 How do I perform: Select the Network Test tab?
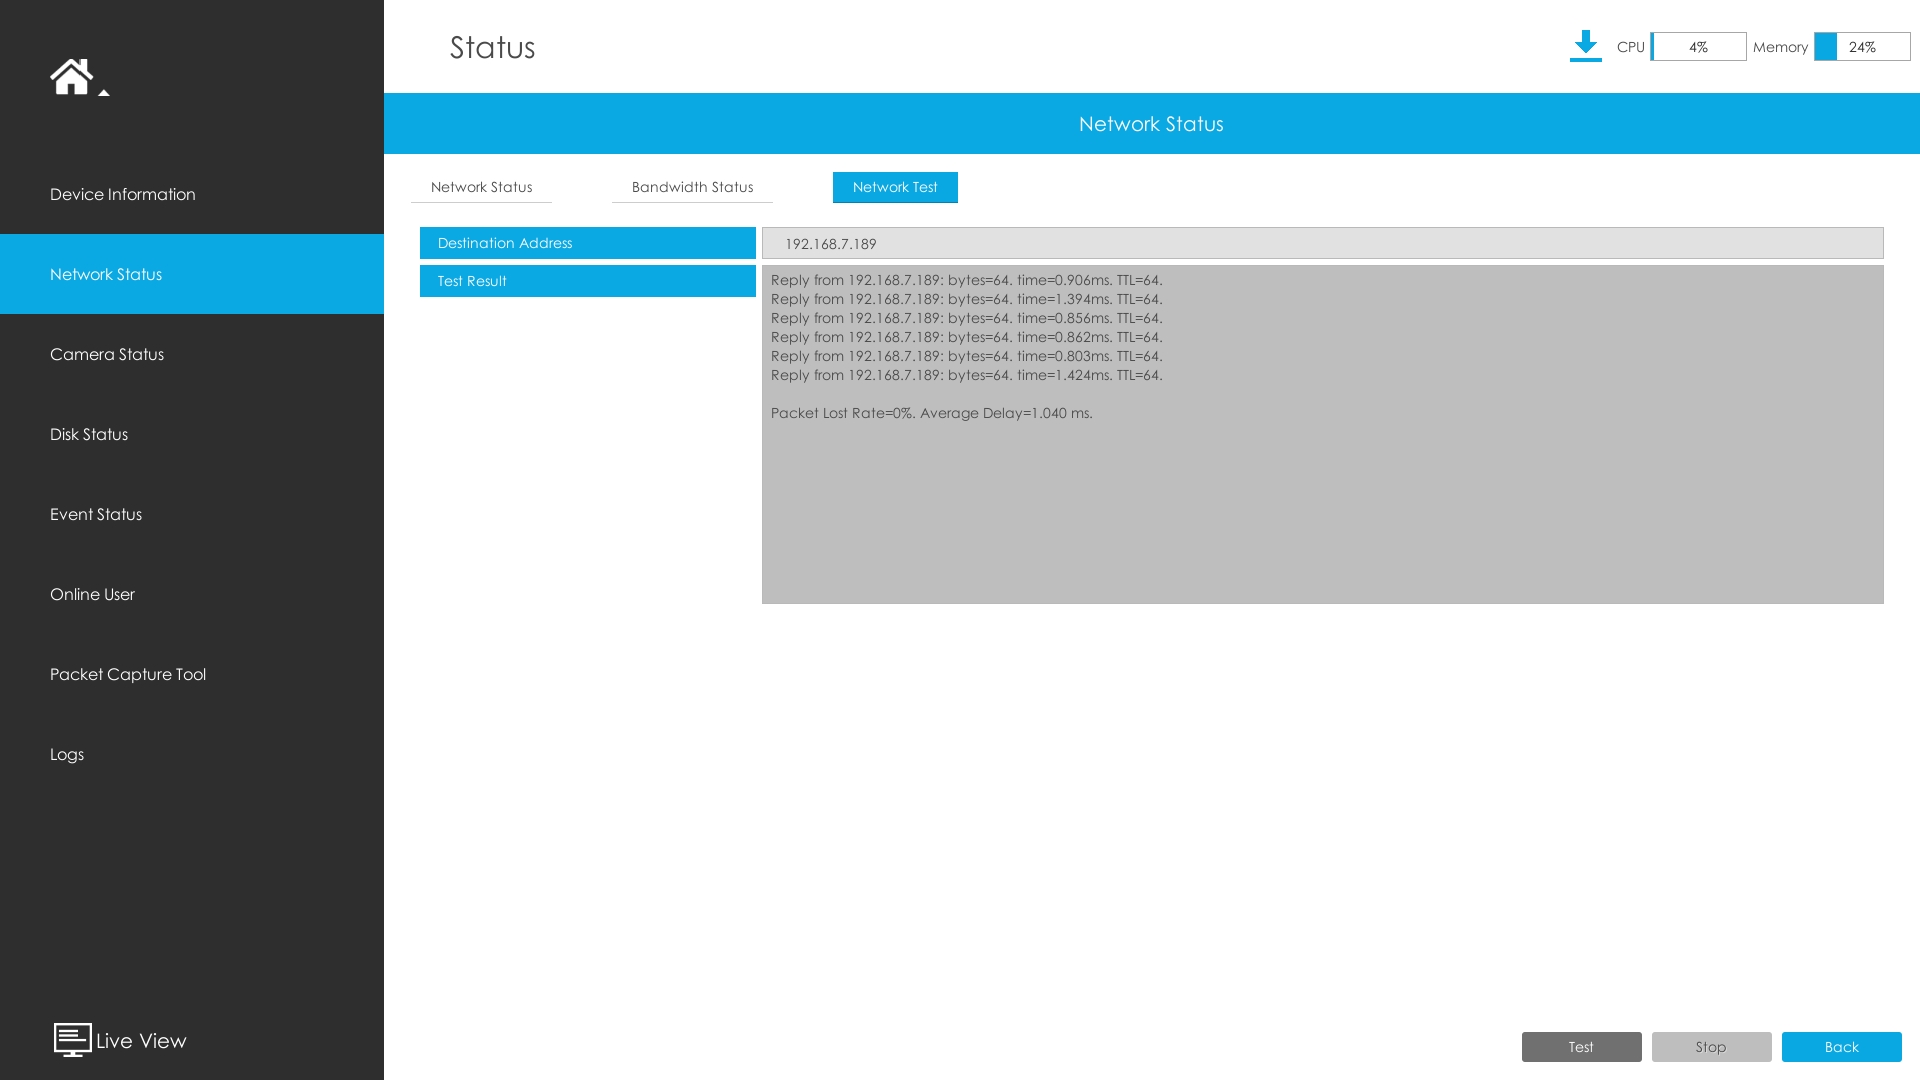coord(895,187)
